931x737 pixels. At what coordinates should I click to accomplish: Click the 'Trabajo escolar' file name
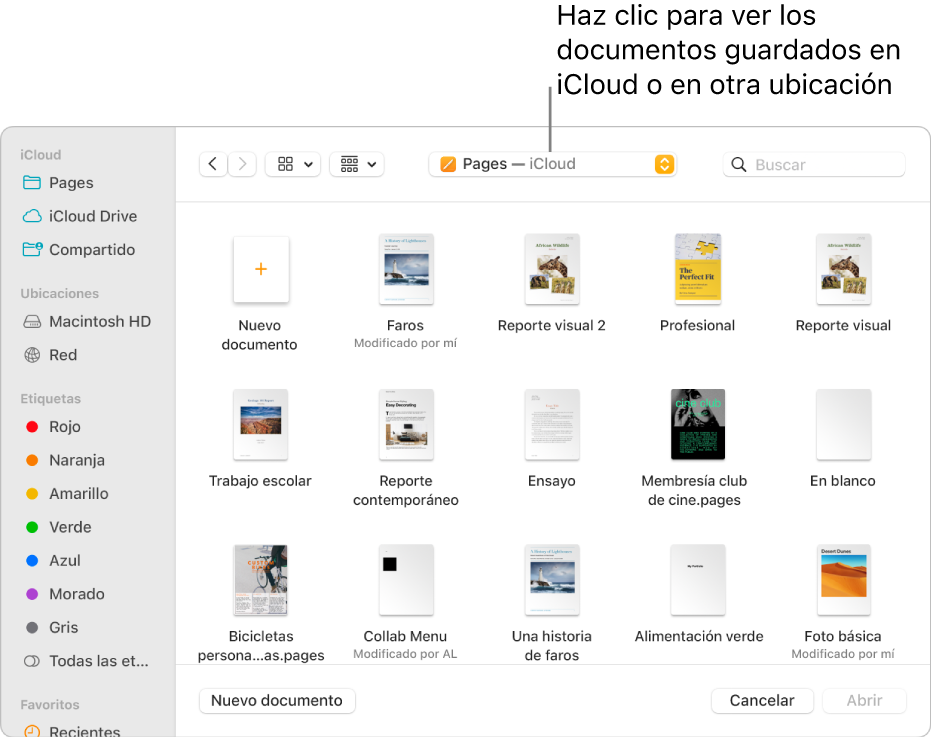260,481
